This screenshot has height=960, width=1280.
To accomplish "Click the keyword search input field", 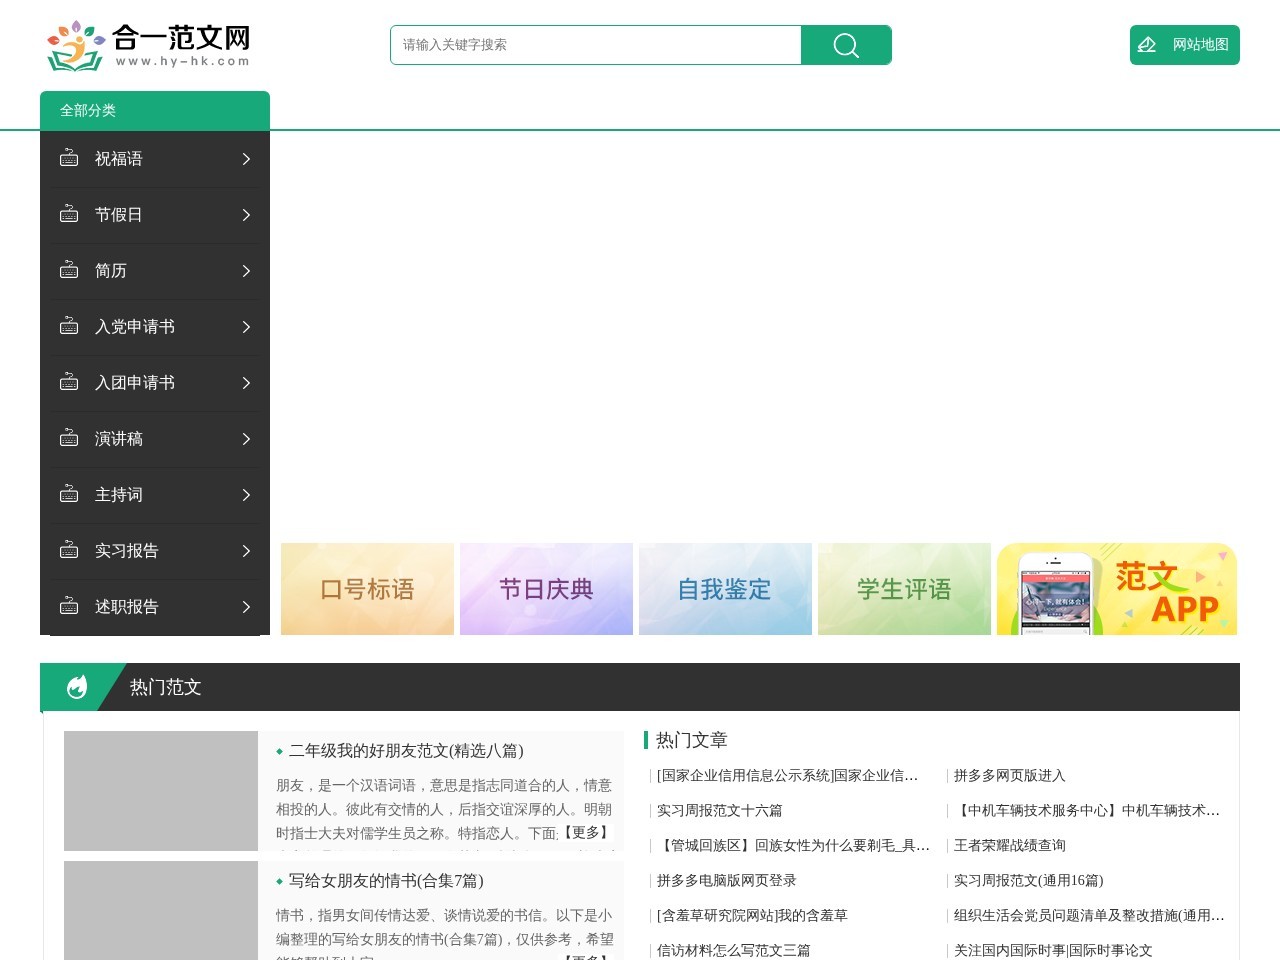I will pos(596,45).
